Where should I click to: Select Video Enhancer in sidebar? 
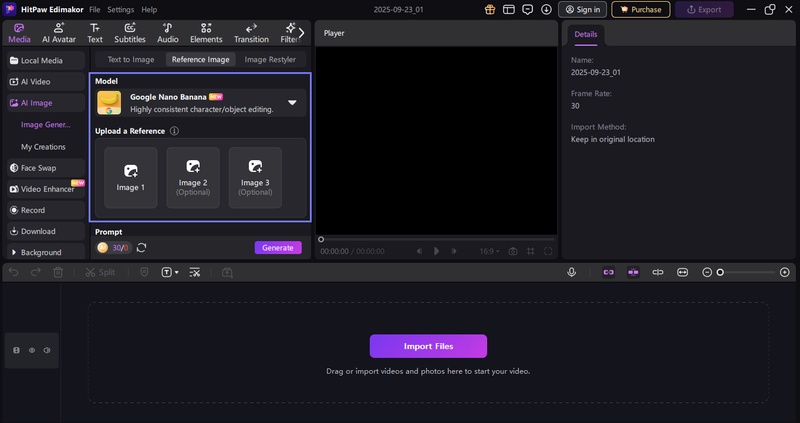pos(45,189)
